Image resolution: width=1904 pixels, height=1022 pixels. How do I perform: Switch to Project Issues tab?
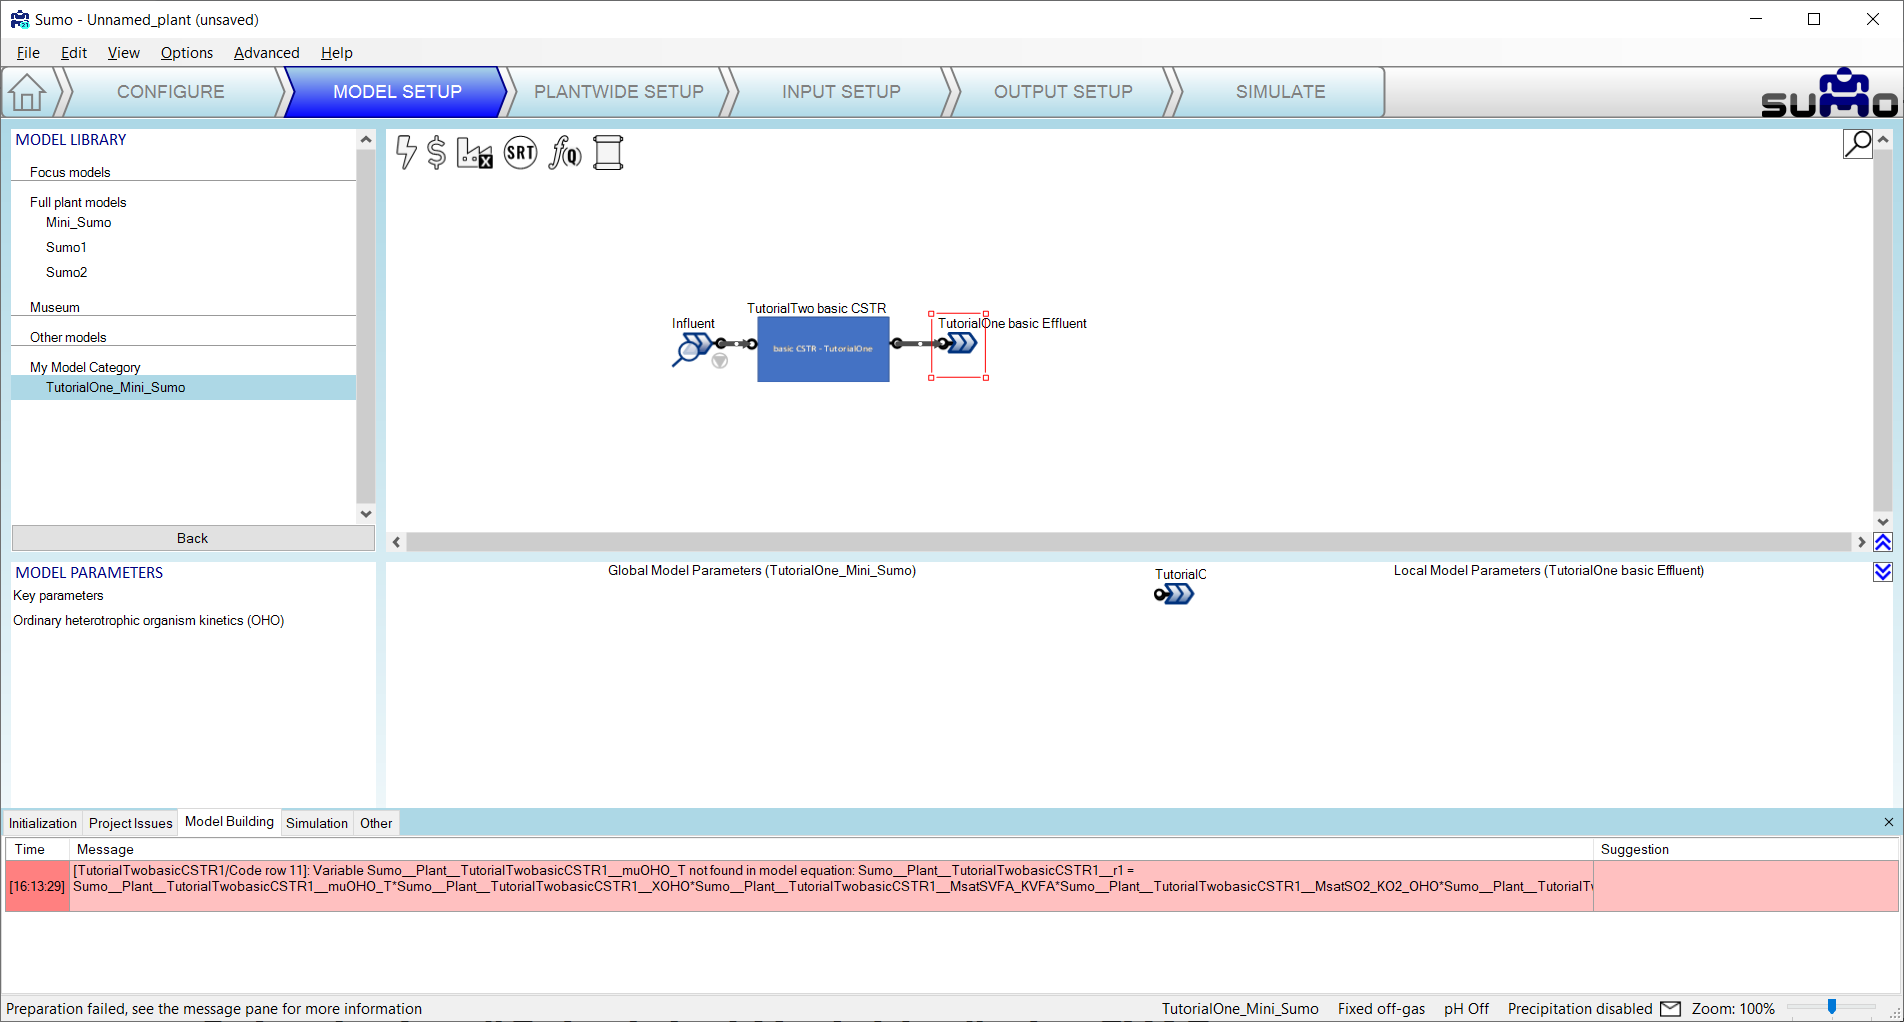130,823
